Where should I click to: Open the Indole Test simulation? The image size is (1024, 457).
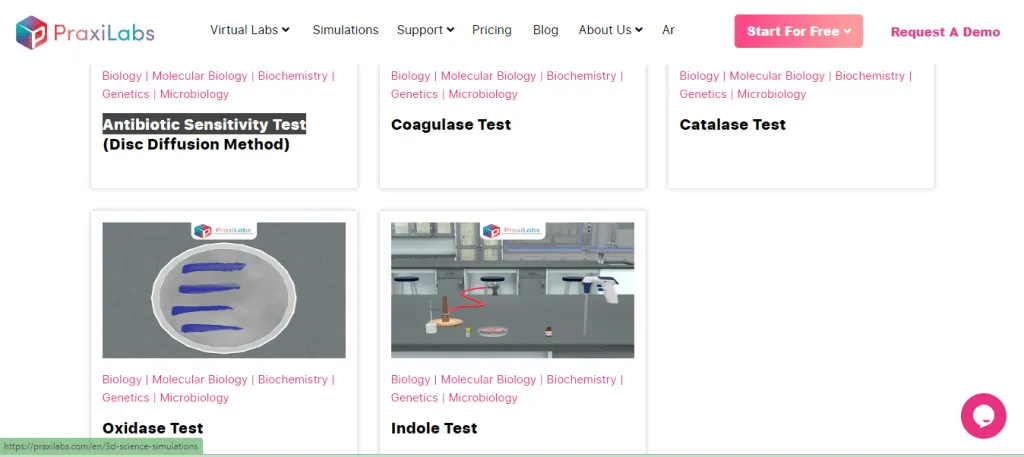pyautogui.click(x=434, y=428)
